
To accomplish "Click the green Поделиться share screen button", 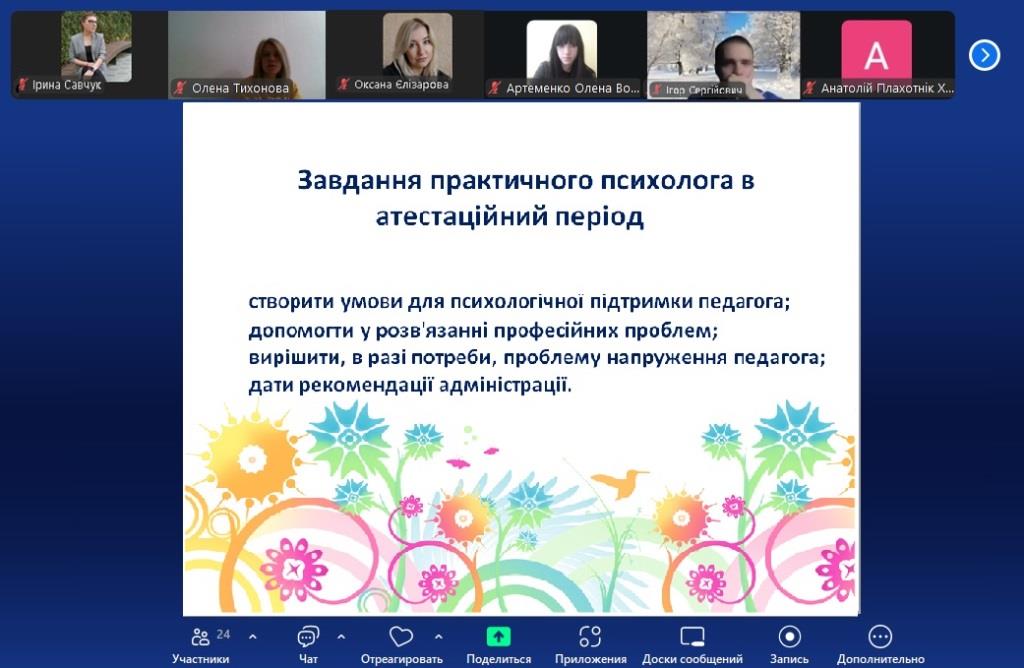I will pyautogui.click(x=498, y=637).
